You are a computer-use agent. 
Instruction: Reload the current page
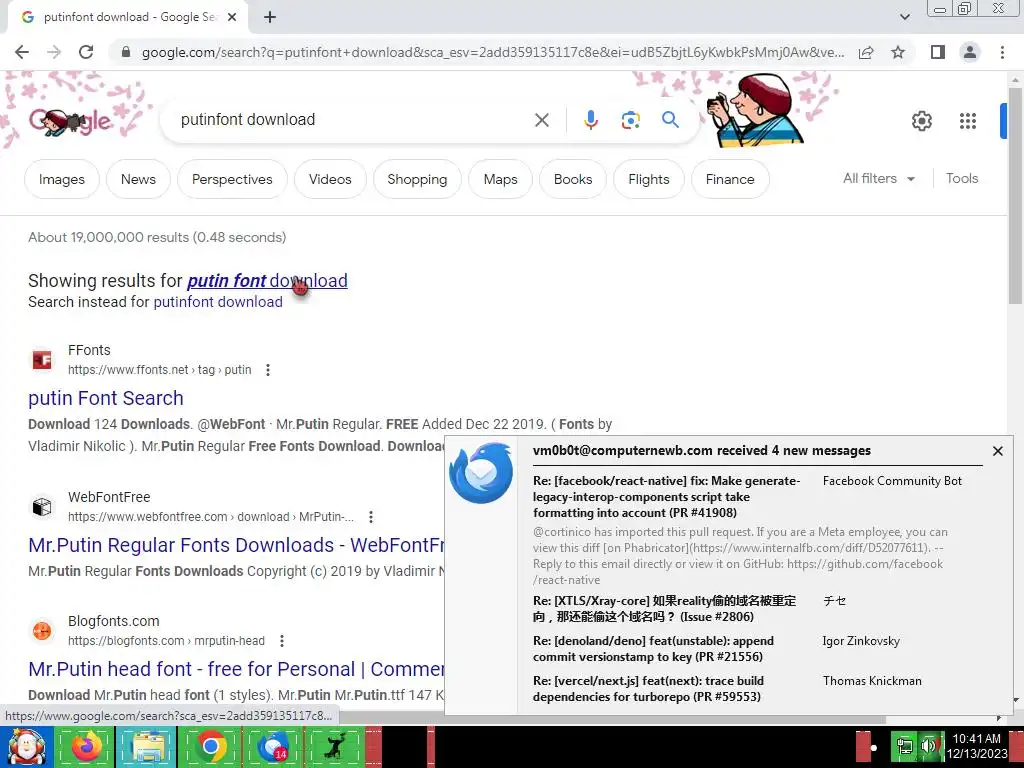click(86, 52)
